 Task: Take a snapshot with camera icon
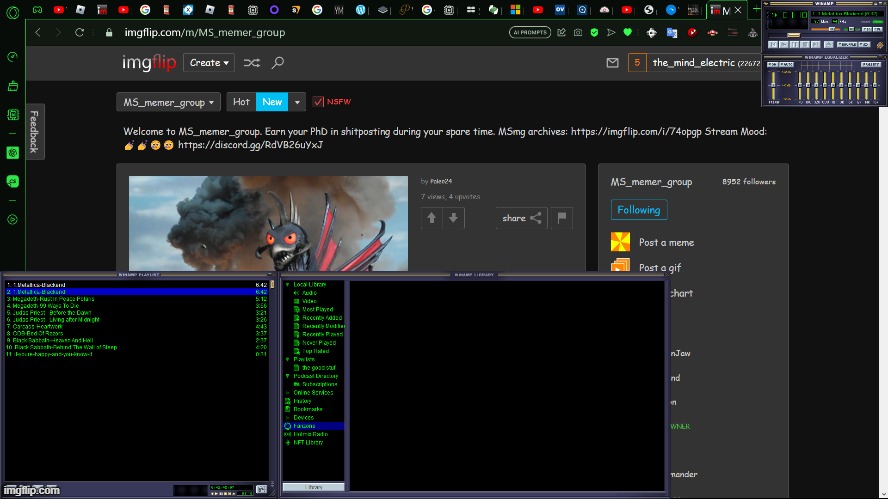[578, 32]
